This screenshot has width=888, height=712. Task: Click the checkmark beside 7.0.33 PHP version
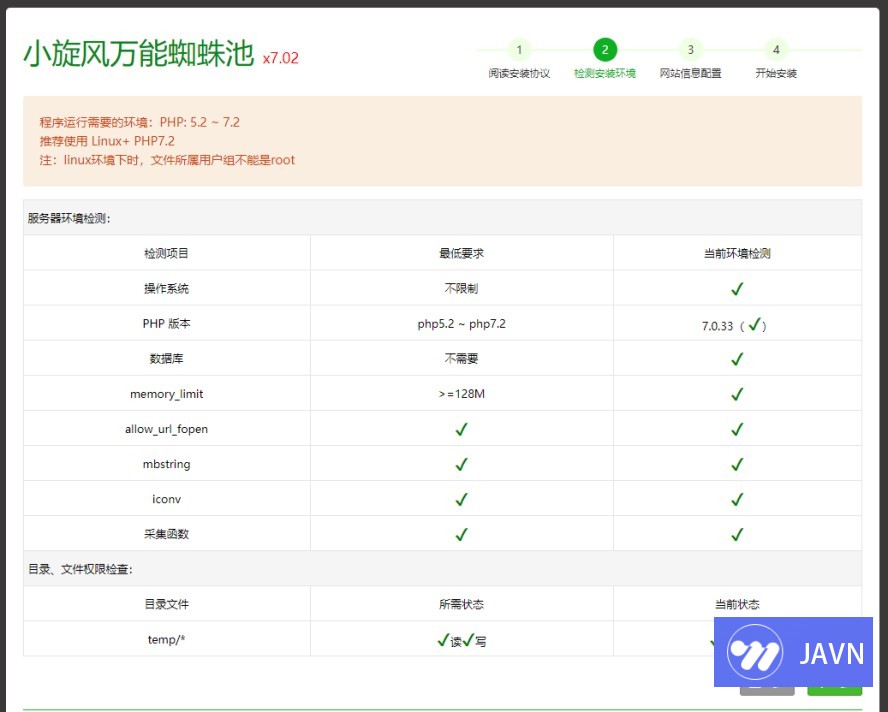click(754, 325)
